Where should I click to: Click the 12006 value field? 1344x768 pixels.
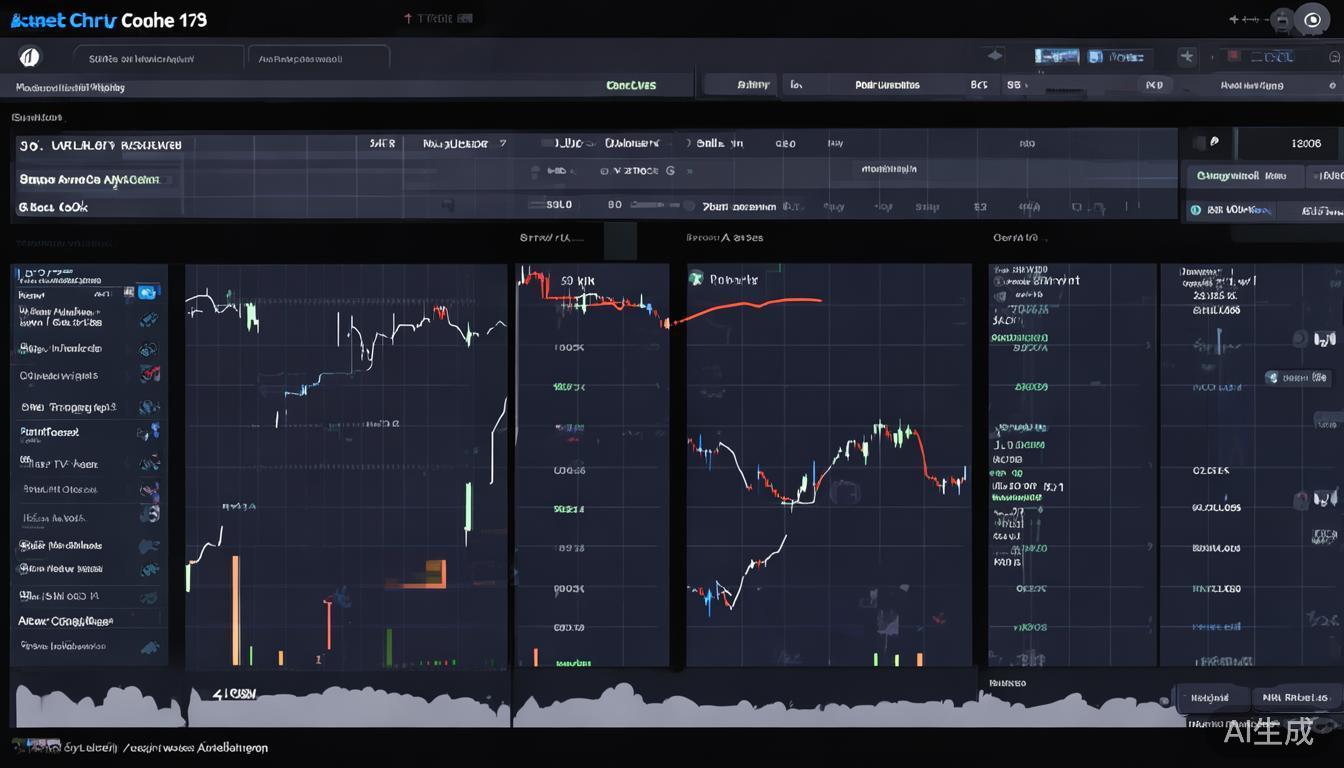[x=1305, y=143]
